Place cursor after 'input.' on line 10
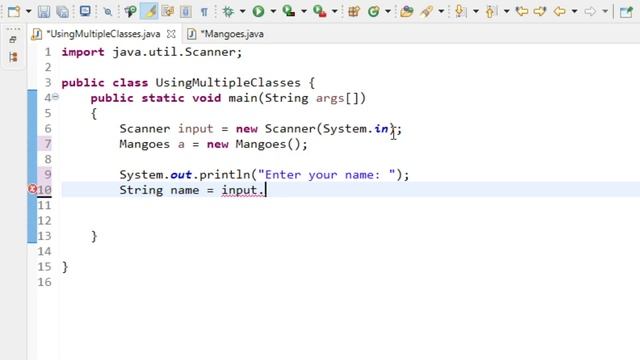The image size is (640, 360). 266,190
